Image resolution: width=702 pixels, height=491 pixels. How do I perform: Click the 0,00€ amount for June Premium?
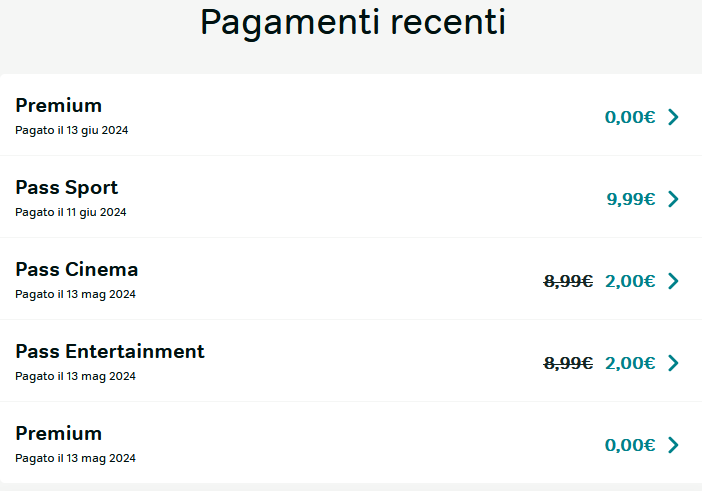pos(630,117)
